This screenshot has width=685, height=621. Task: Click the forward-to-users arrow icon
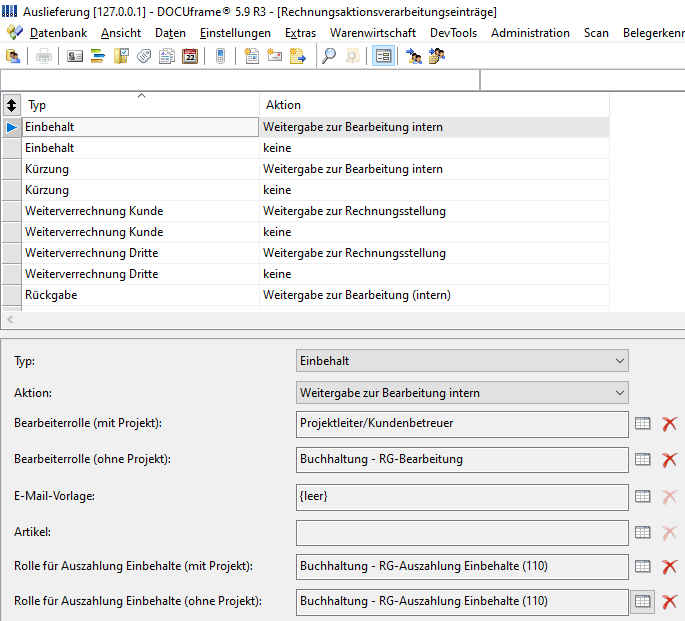click(414, 56)
